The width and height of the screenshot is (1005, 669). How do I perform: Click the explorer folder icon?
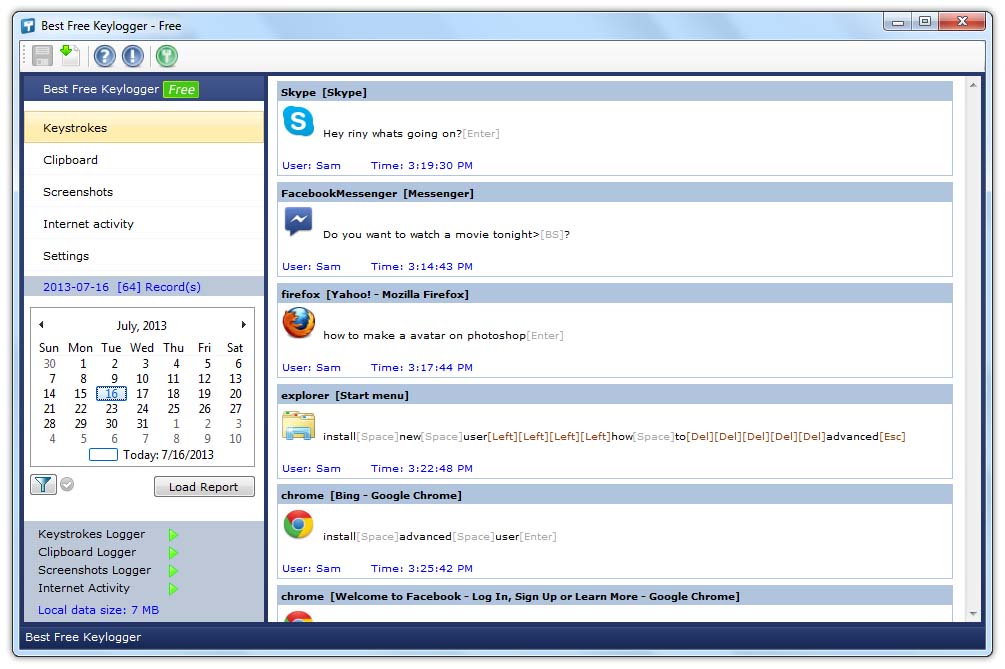click(299, 425)
